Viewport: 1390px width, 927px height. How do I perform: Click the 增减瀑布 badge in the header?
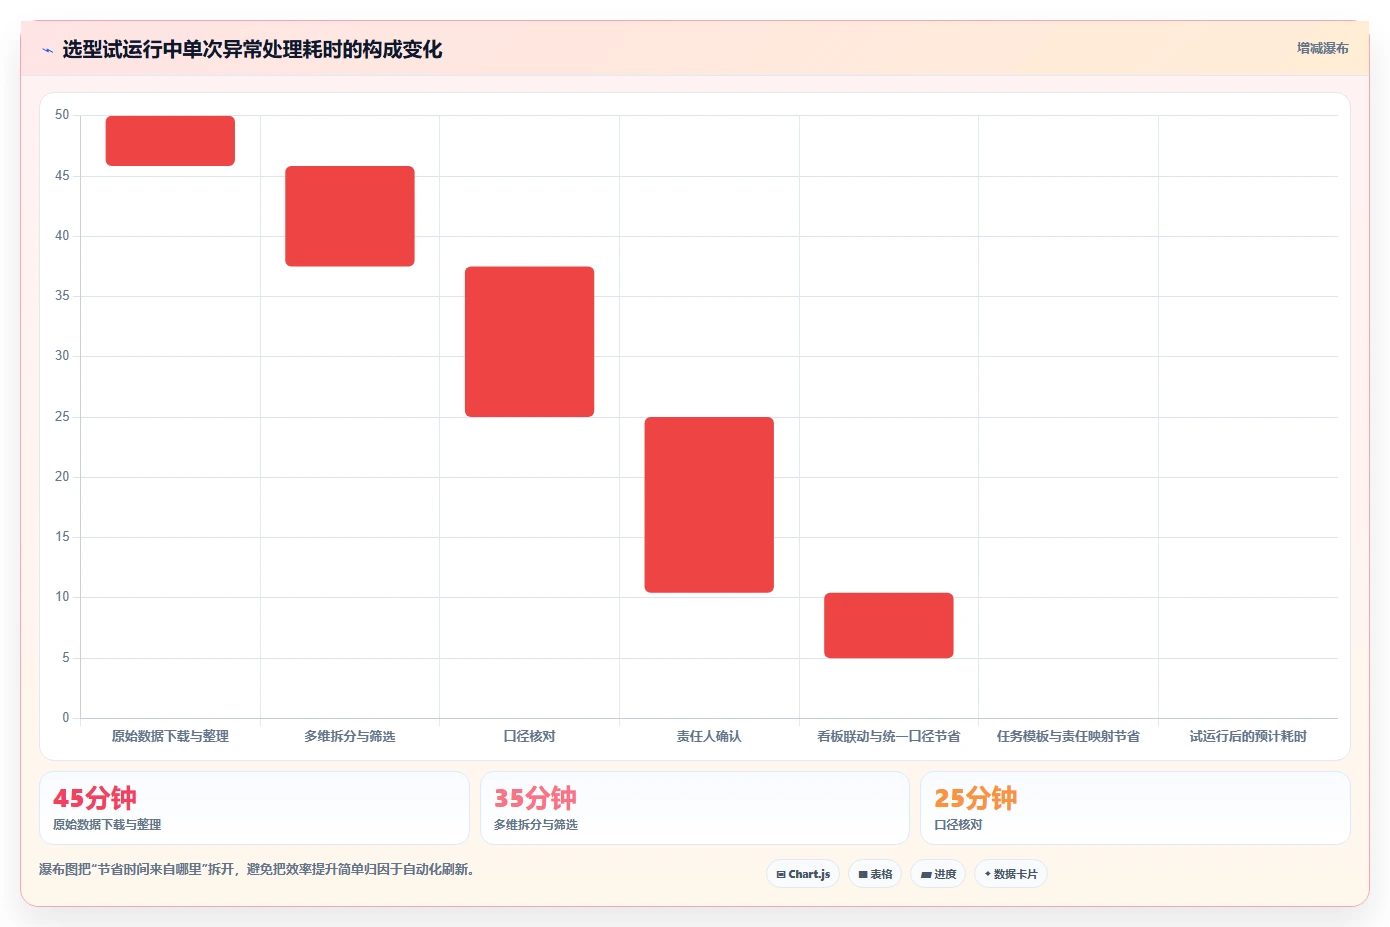click(1323, 48)
